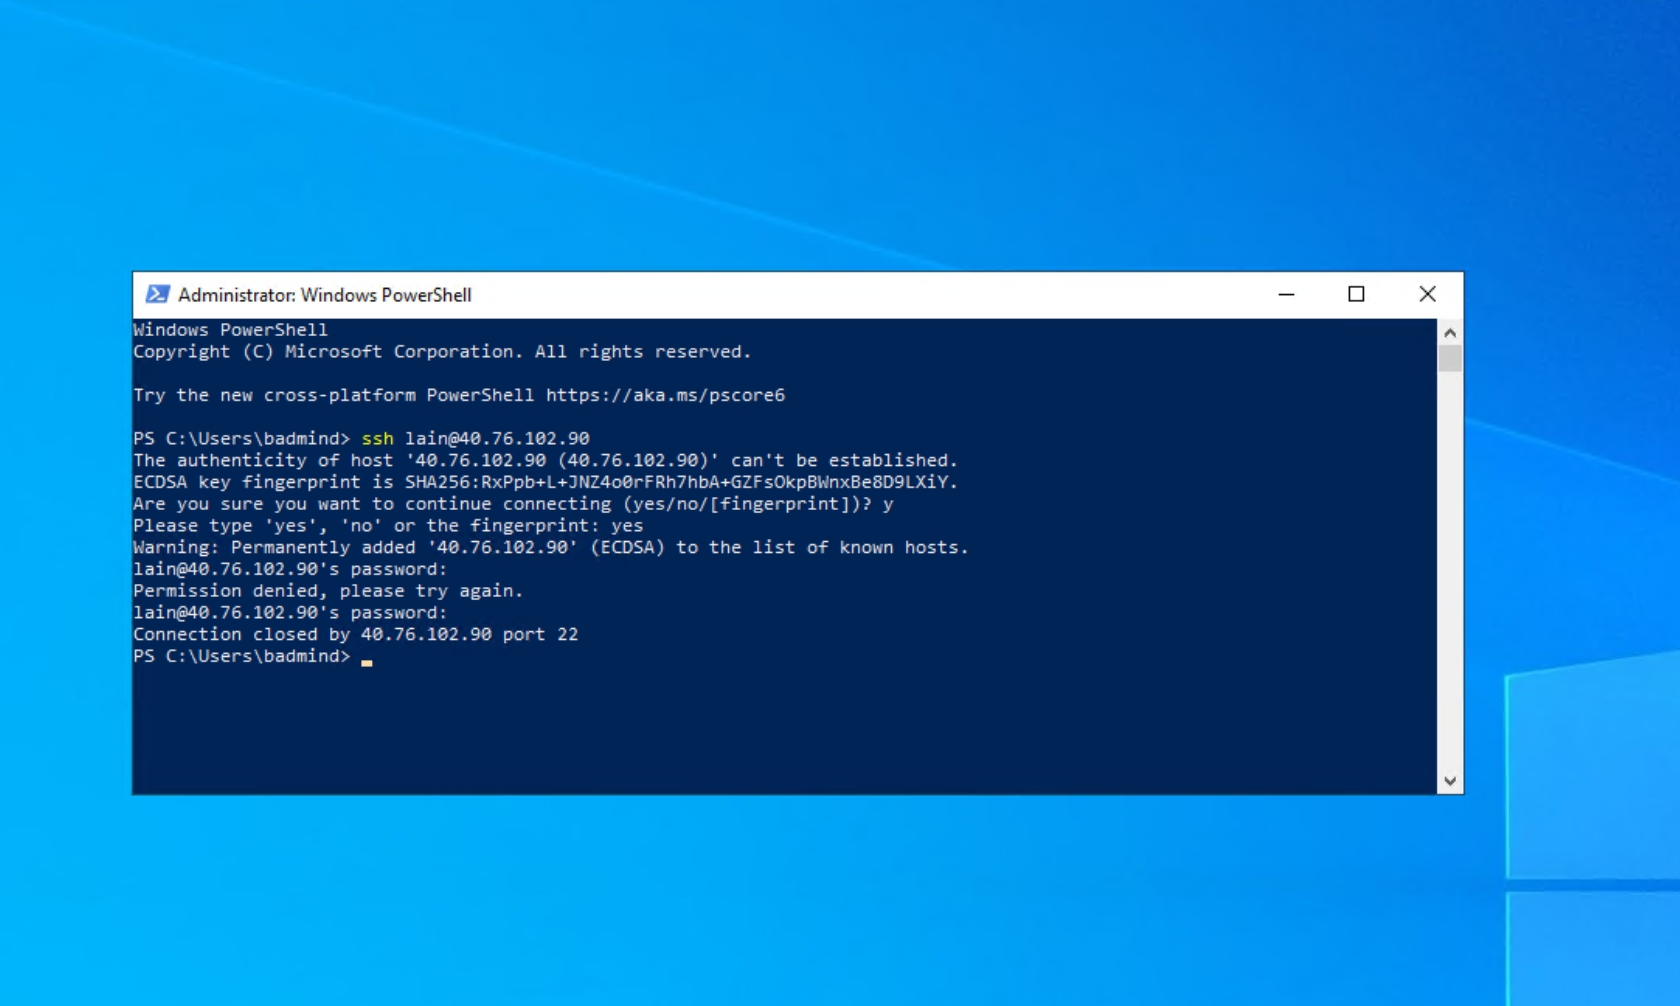Click the first 'Windows PowerShell' banner line
The height and width of the screenshot is (1006, 1680).
pos(230,330)
